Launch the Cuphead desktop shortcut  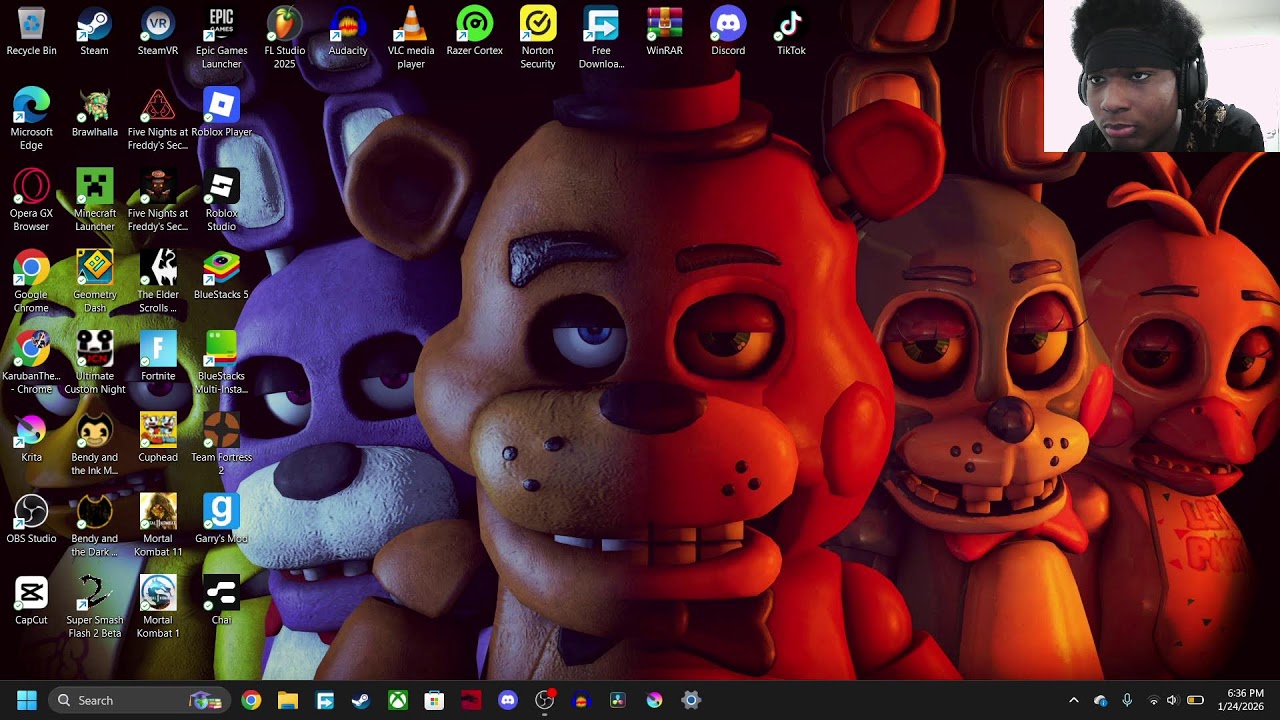[158, 438]
